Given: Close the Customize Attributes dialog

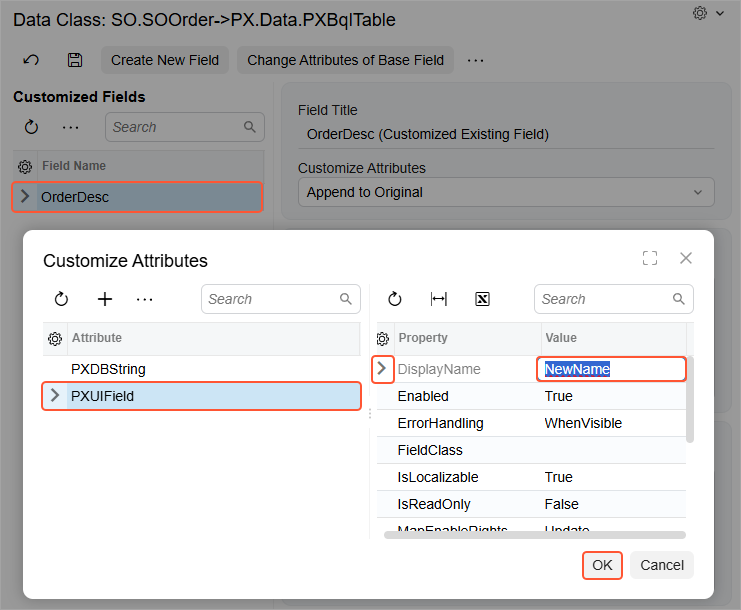Looking at the screenshot, I should click(686, 258).
